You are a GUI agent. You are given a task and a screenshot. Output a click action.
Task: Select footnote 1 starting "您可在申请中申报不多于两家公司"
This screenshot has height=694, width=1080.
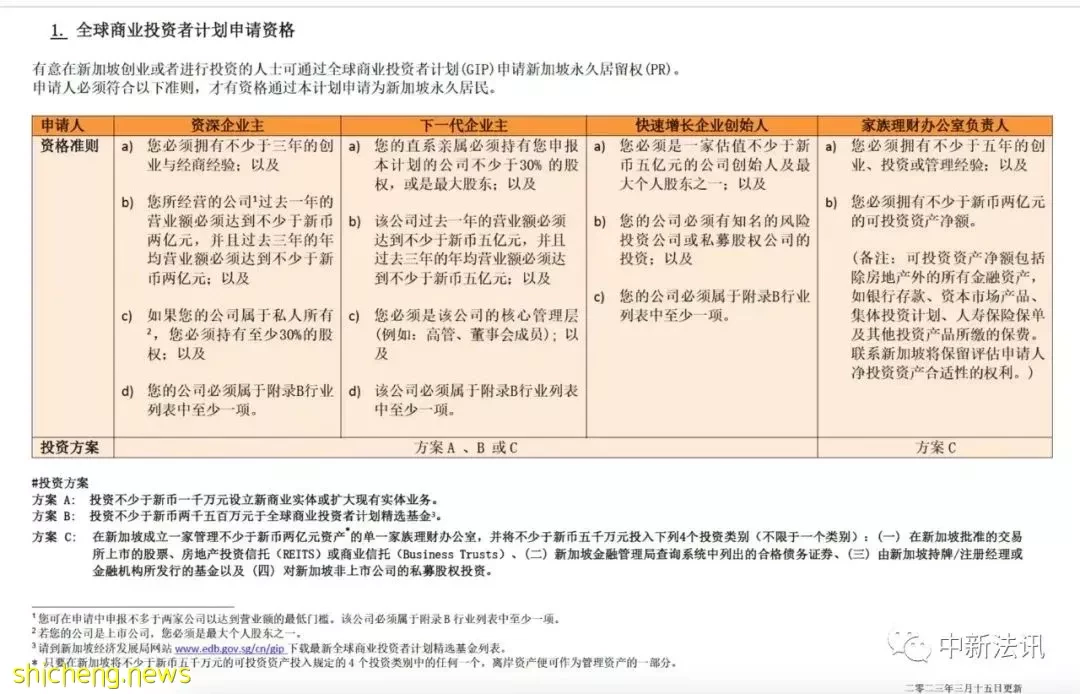(x=297, y=618)
